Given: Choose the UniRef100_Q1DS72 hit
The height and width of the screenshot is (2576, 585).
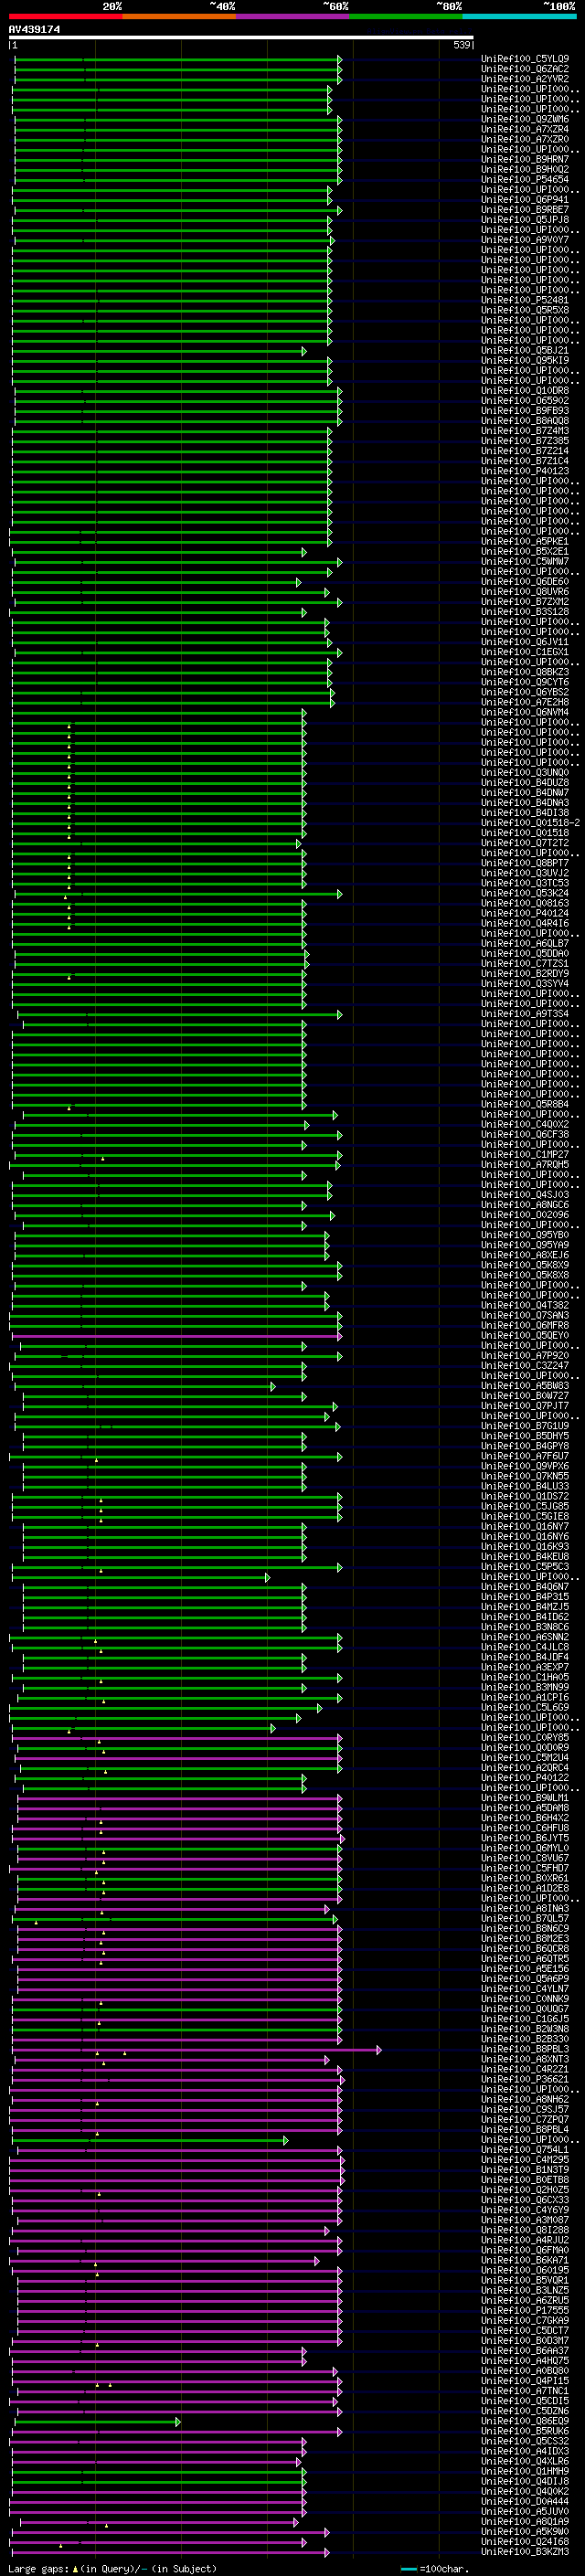Looking at the screenshot, I should coord(524,1496).
